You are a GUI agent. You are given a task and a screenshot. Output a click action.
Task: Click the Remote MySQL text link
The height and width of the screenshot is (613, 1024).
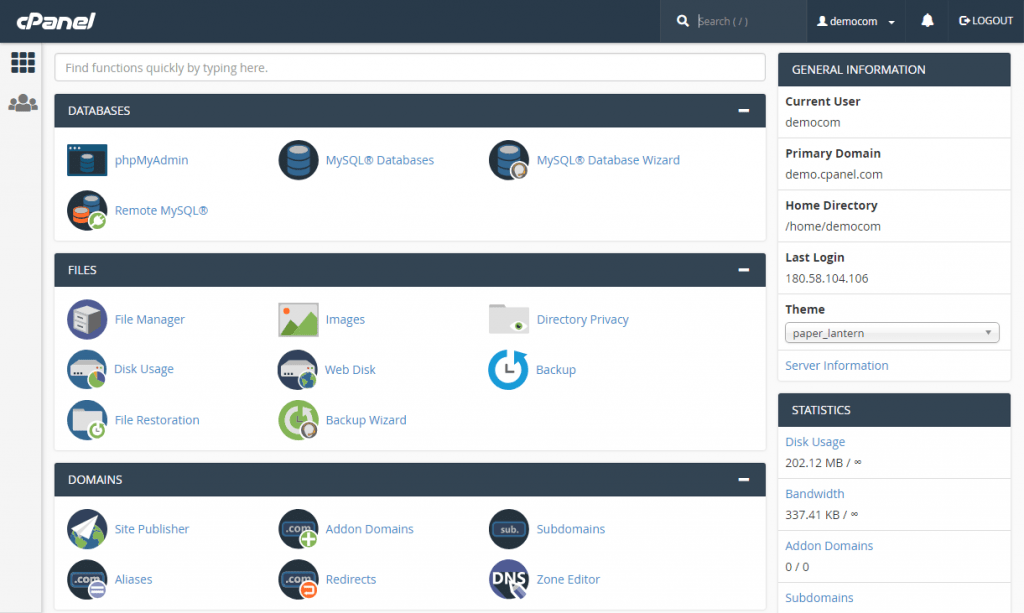pyautogui.click(x=161, y=210)
